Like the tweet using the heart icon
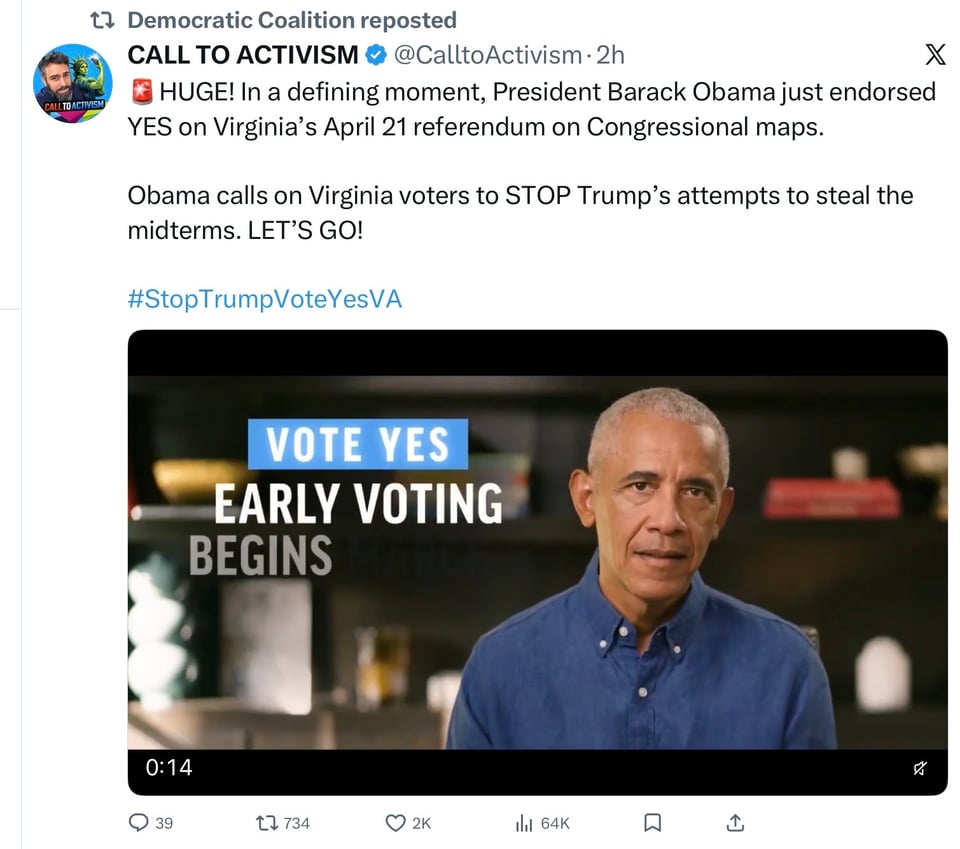The height and width of the screenshot is (849, 960). [395, 823]
